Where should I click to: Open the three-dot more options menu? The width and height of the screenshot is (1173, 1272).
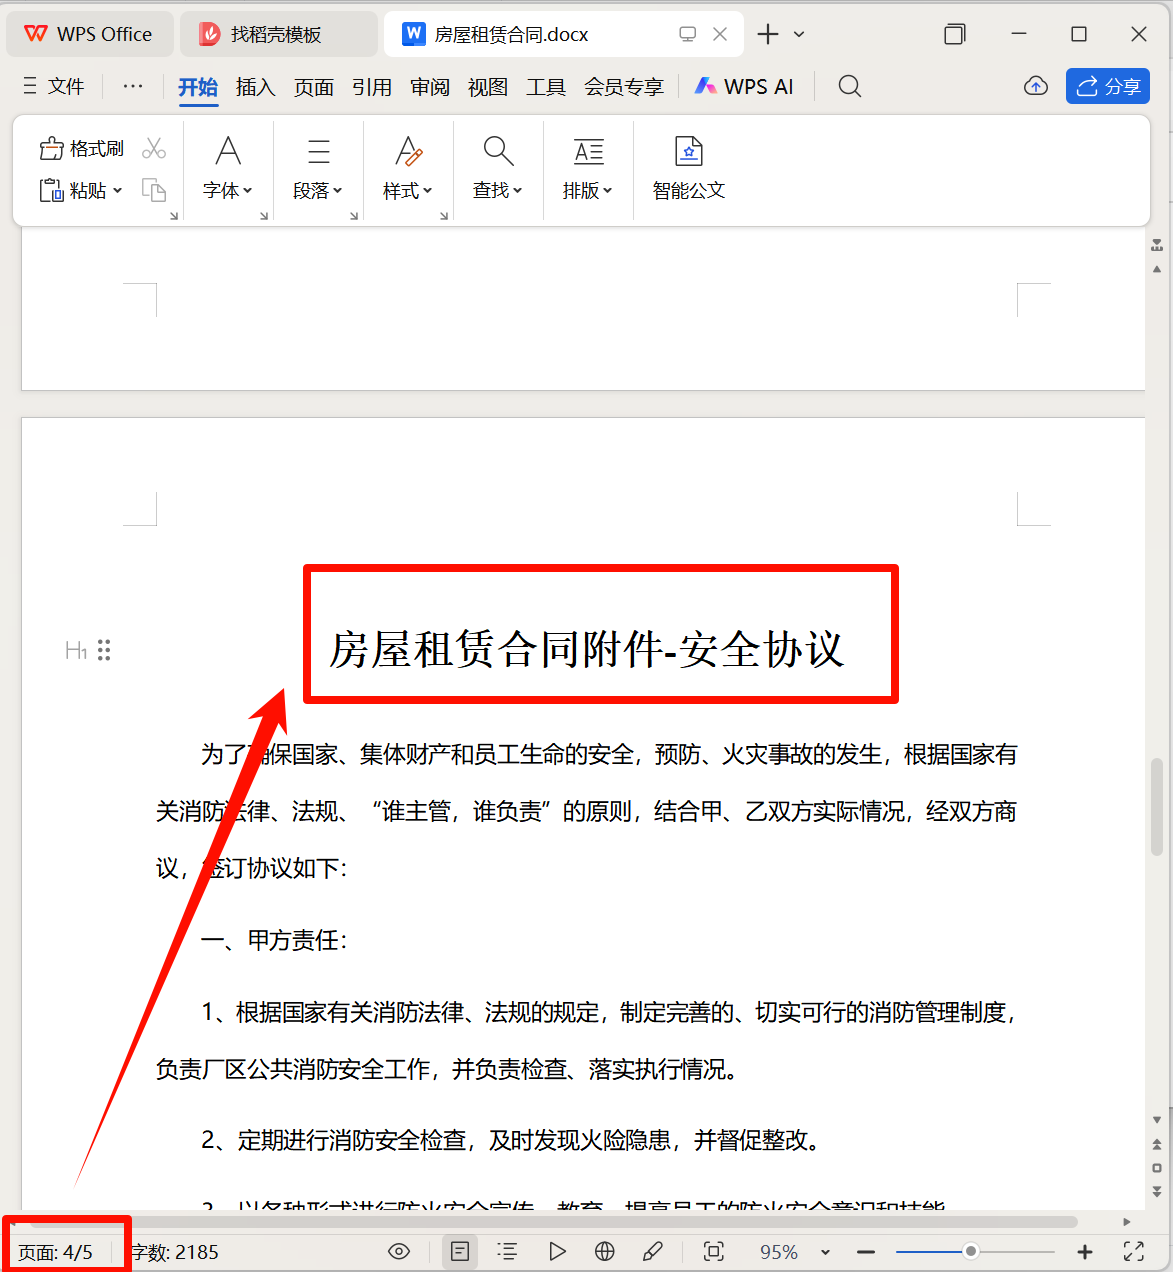[133, 87]
